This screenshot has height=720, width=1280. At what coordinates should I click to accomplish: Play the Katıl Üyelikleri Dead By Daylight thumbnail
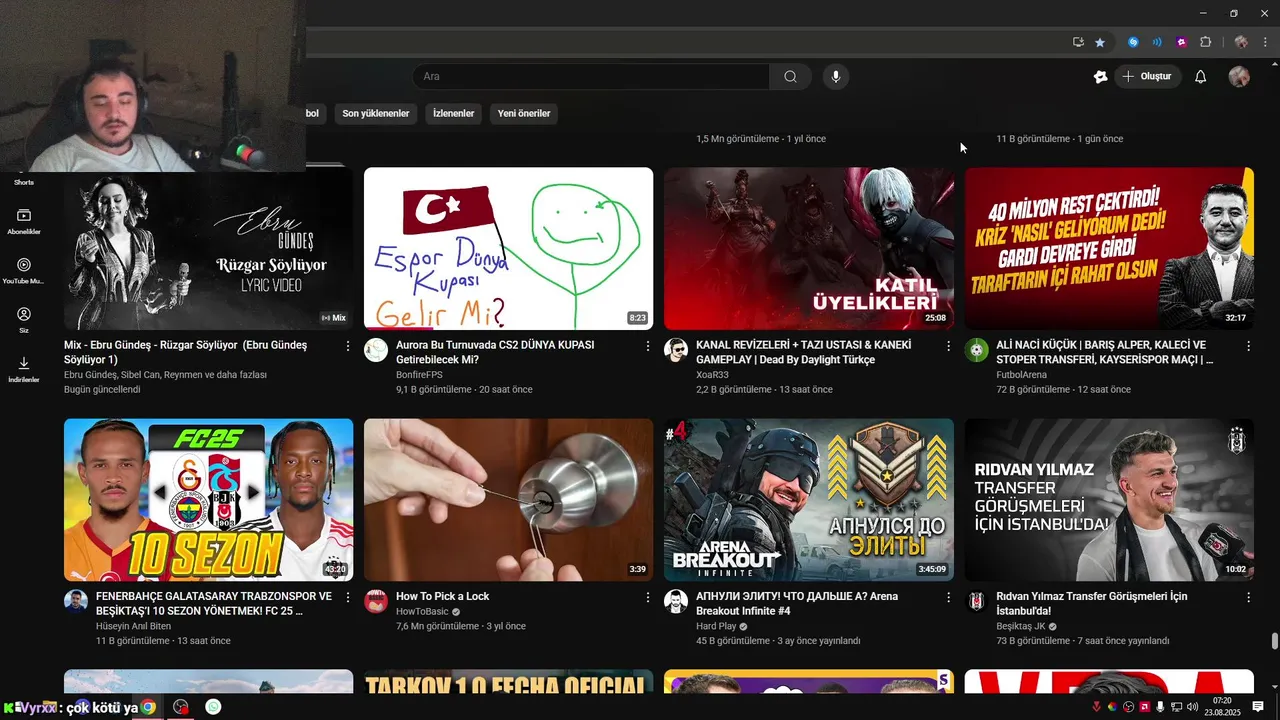[808, 249]
